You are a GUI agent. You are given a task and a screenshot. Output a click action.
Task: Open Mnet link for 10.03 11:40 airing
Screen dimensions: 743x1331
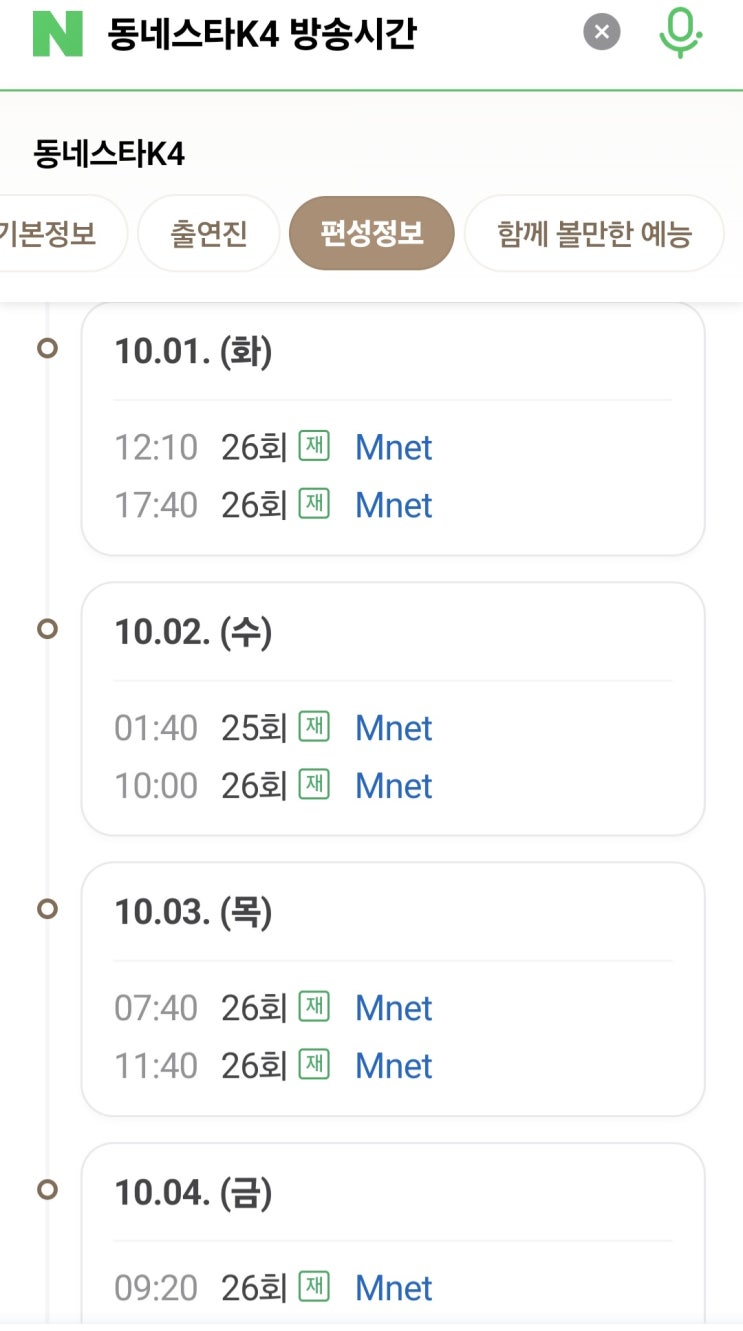point(394,1066)
